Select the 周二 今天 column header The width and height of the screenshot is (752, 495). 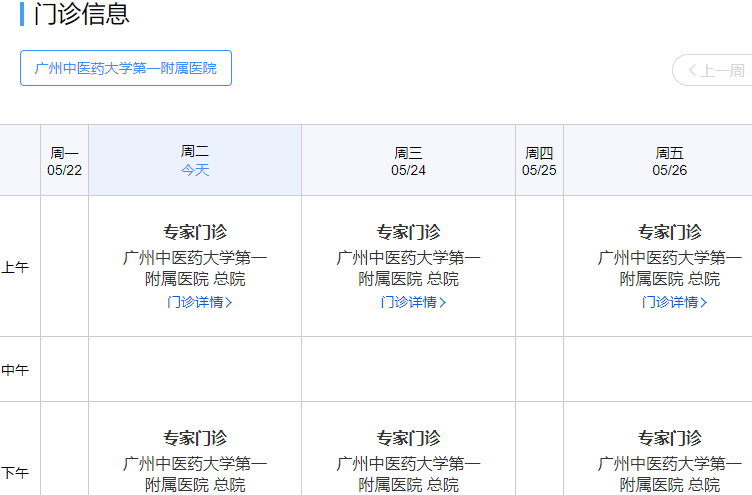195,161
